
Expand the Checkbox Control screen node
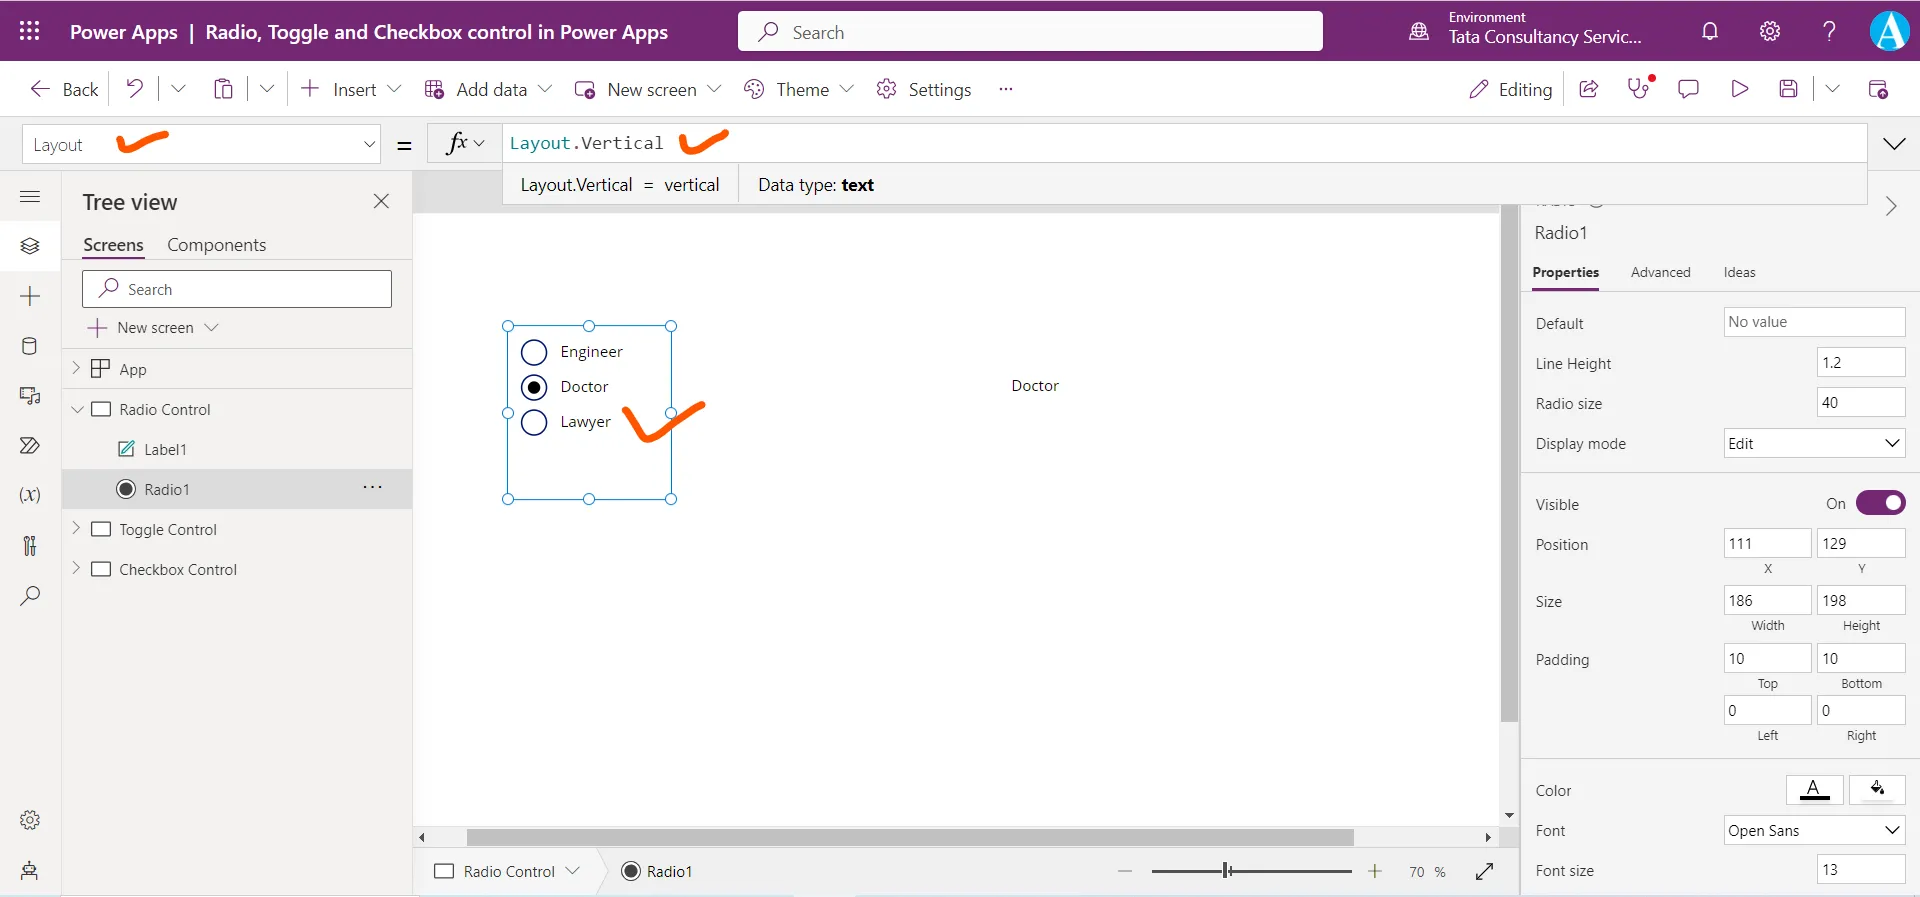pos(76,568)
